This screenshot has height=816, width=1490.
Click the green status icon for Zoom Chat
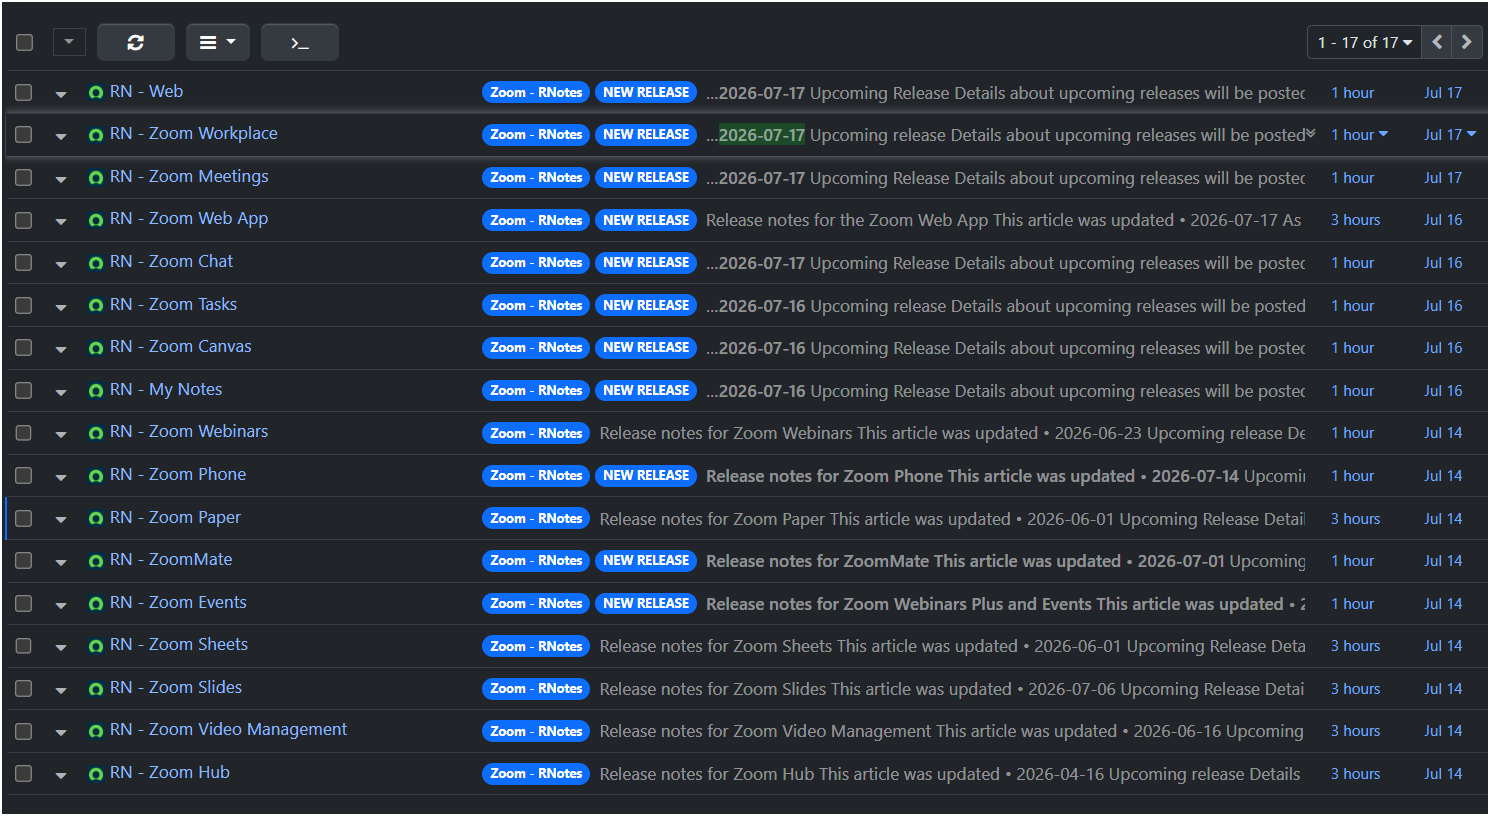96,263
